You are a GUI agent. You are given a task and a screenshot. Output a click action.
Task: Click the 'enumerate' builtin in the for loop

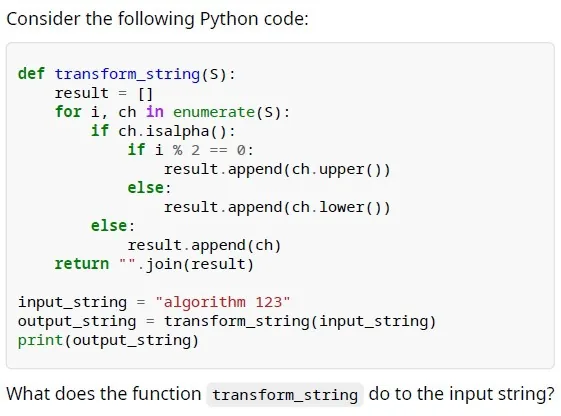pos(214,112)
